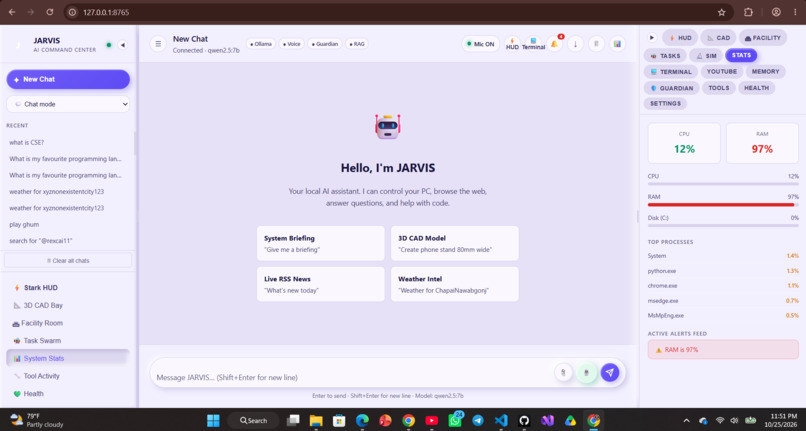Open the 'RAM is 97%' alert

pyautogui.click(x=723, y=349)
